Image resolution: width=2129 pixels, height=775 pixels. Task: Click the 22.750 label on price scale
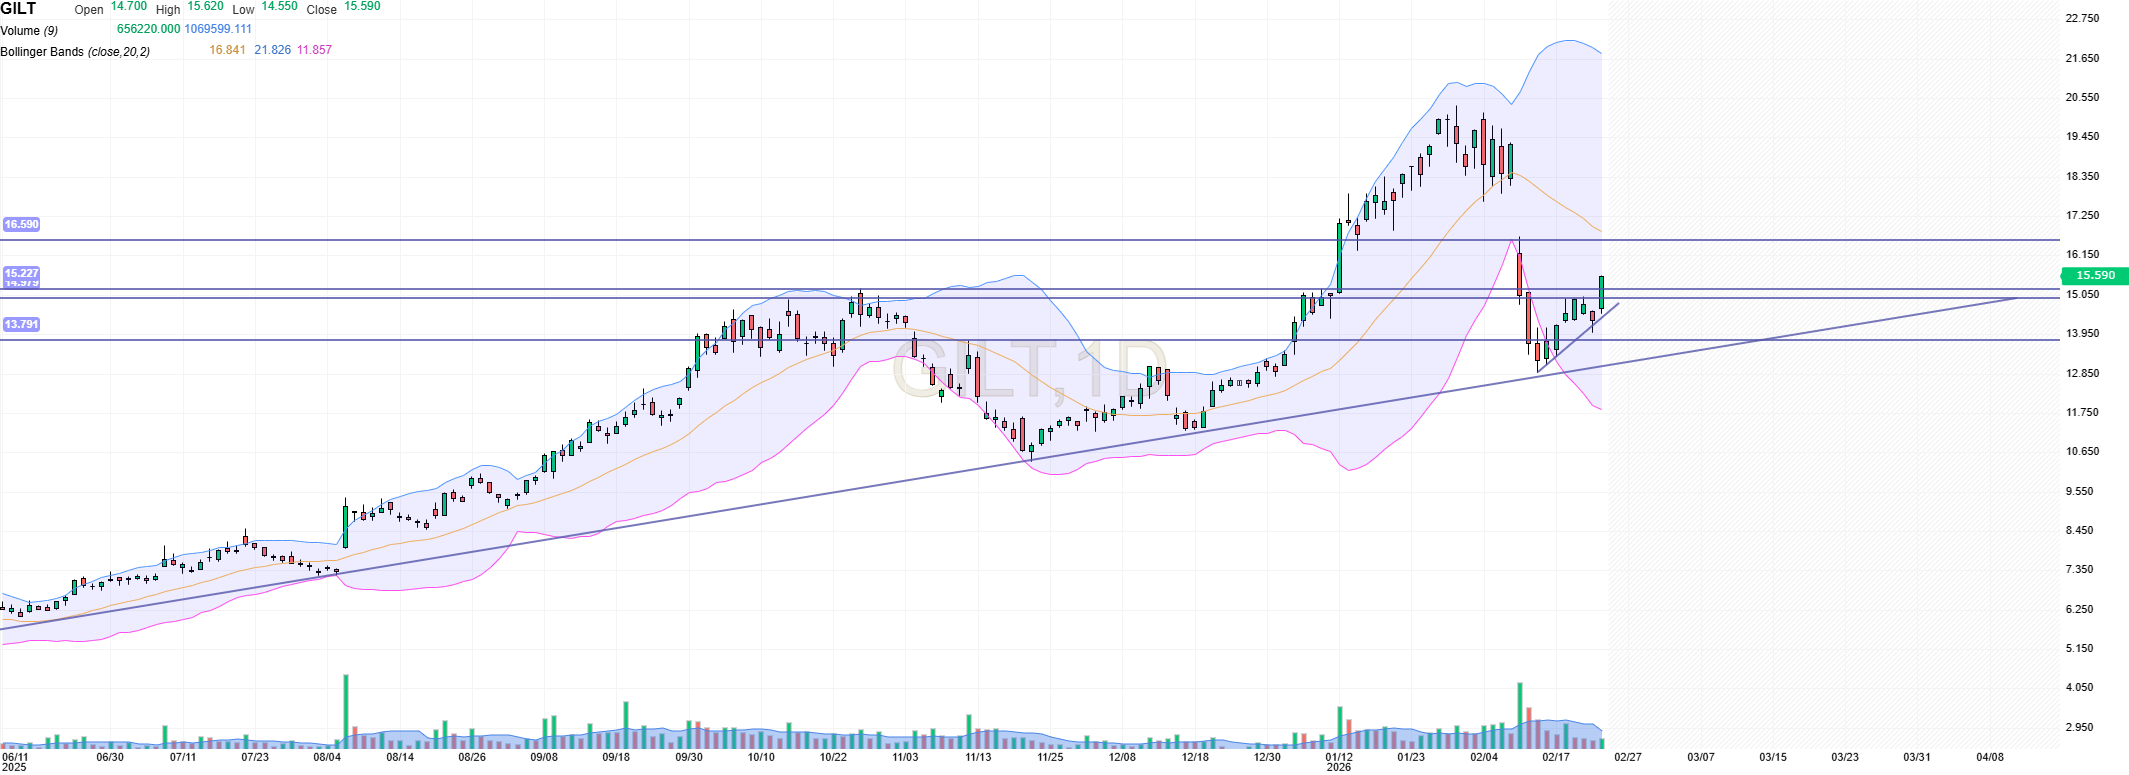[x=2082, y=19]
